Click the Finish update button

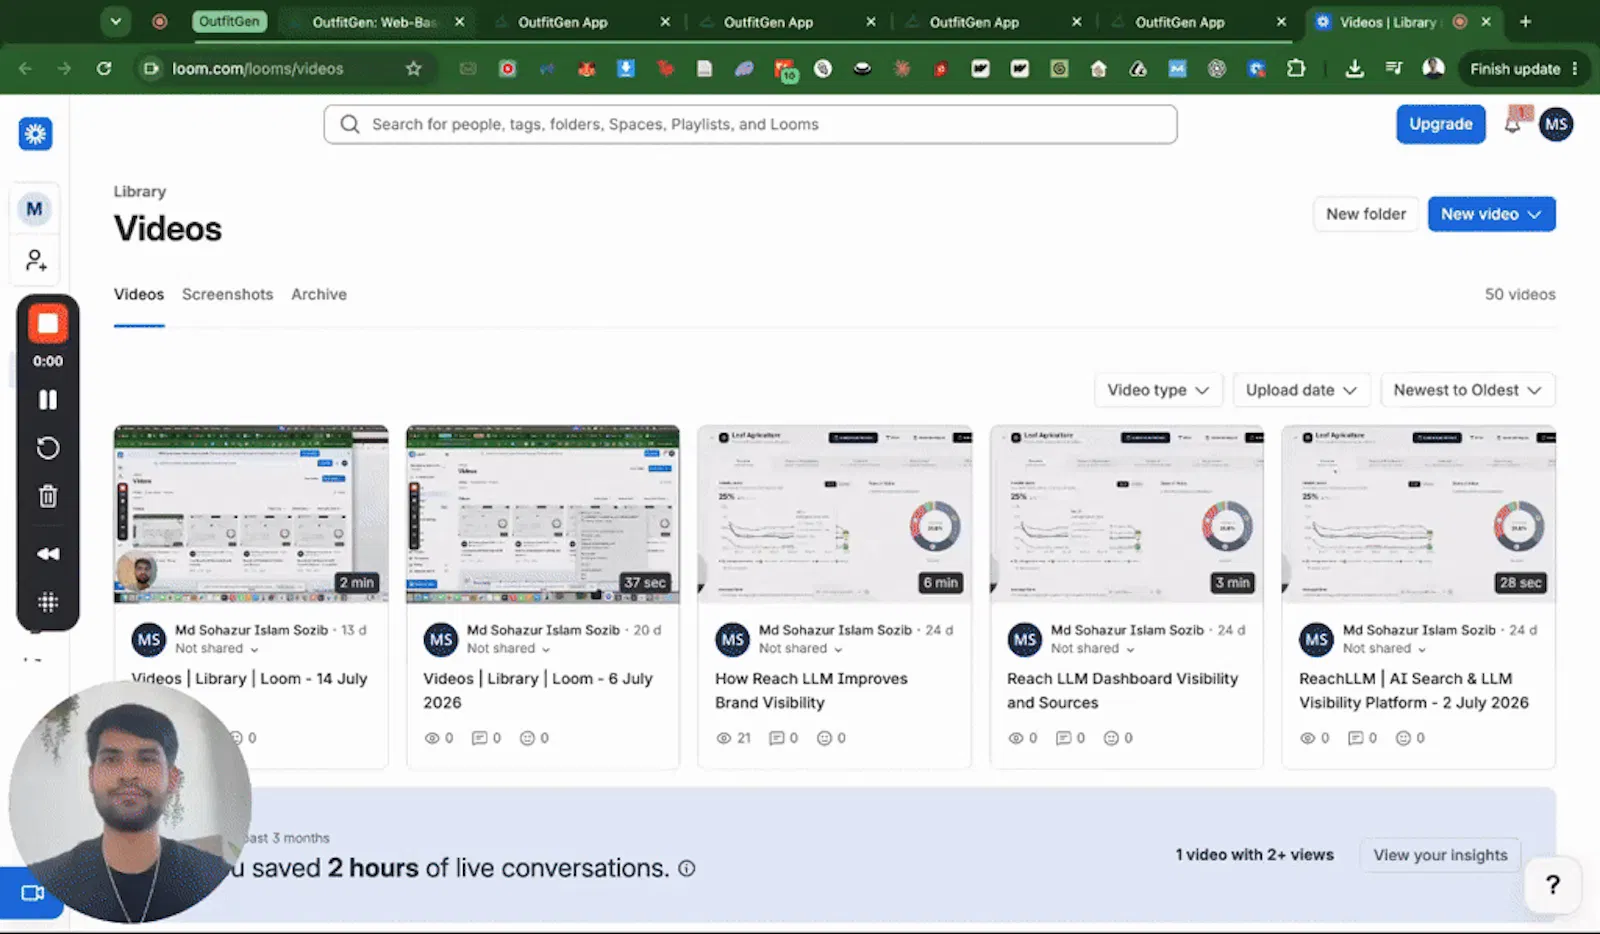click(1523, 68)
